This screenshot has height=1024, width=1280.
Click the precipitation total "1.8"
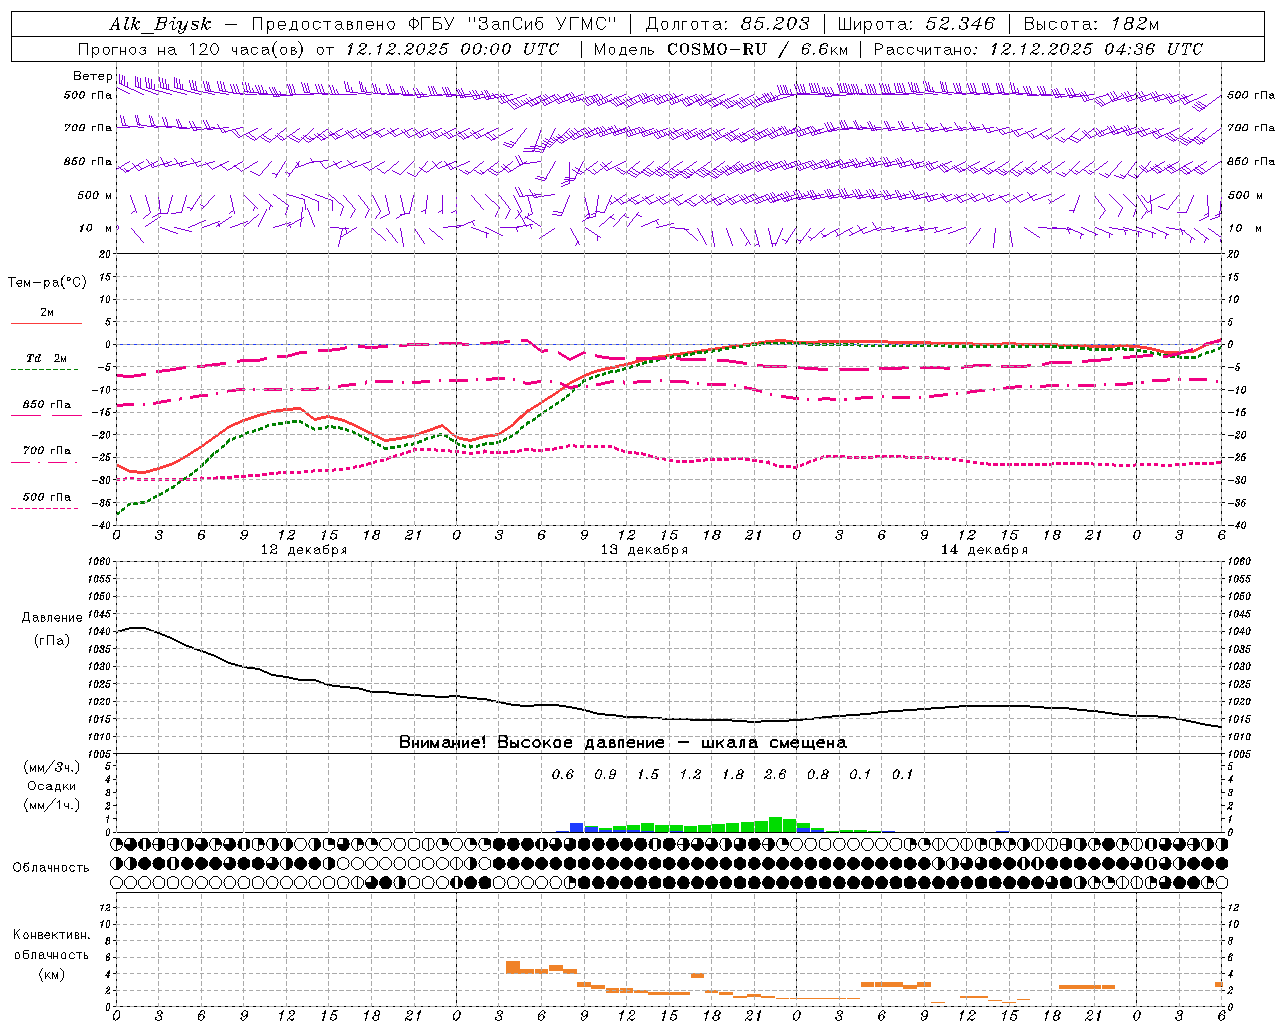[733, 774]
